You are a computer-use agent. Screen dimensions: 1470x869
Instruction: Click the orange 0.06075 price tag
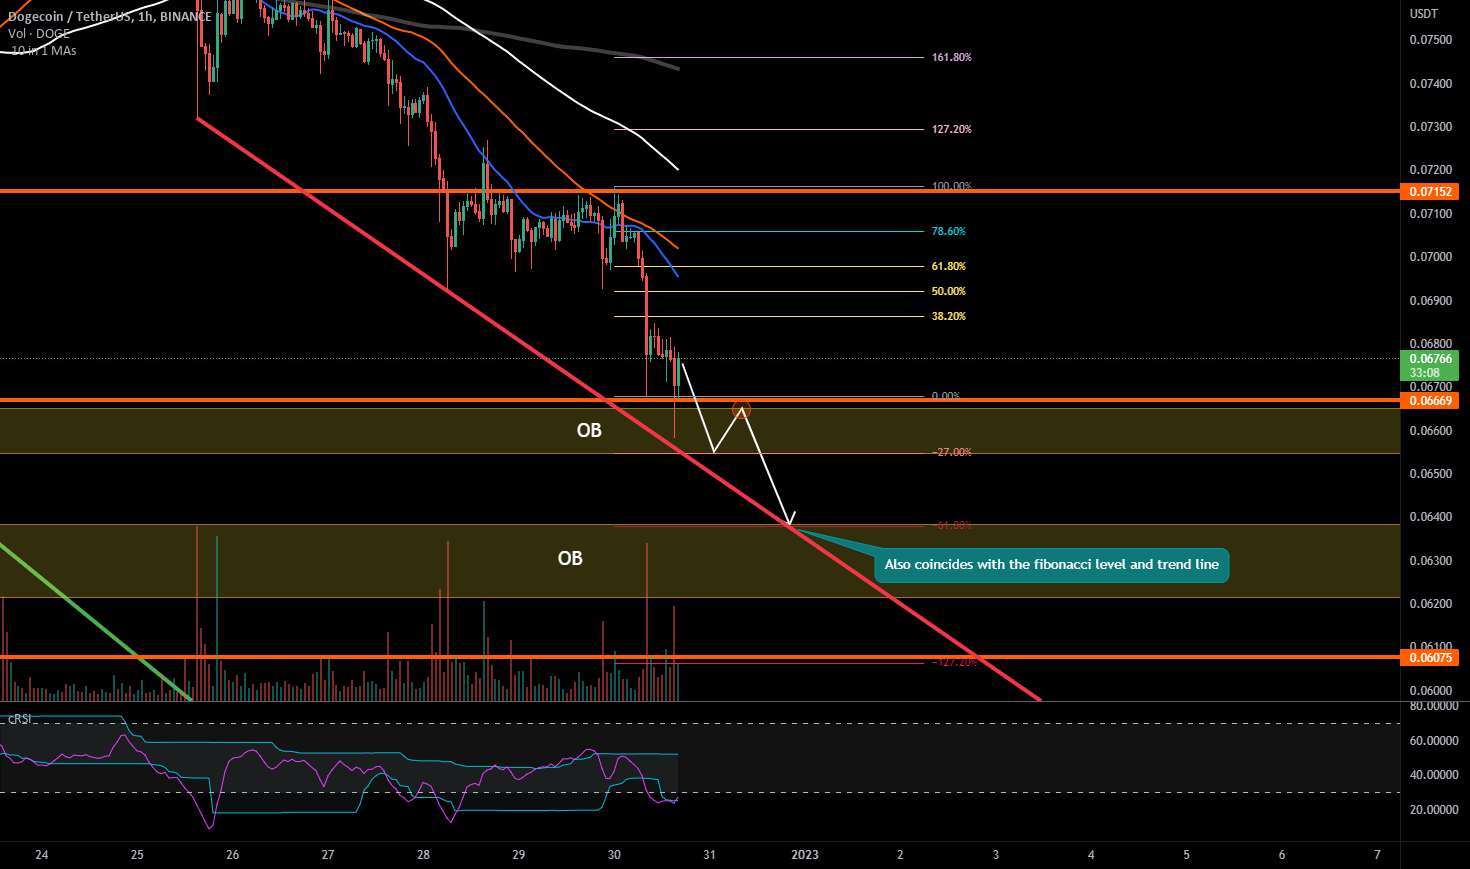click(x=1431, y=657)
